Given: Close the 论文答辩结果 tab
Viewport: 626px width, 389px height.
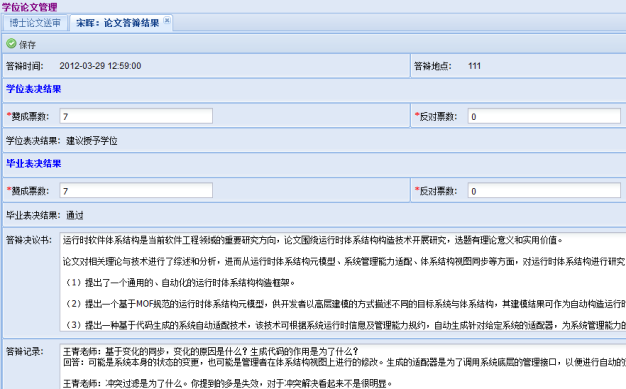Looking at the screenshot, I should (x=167, y=20).
